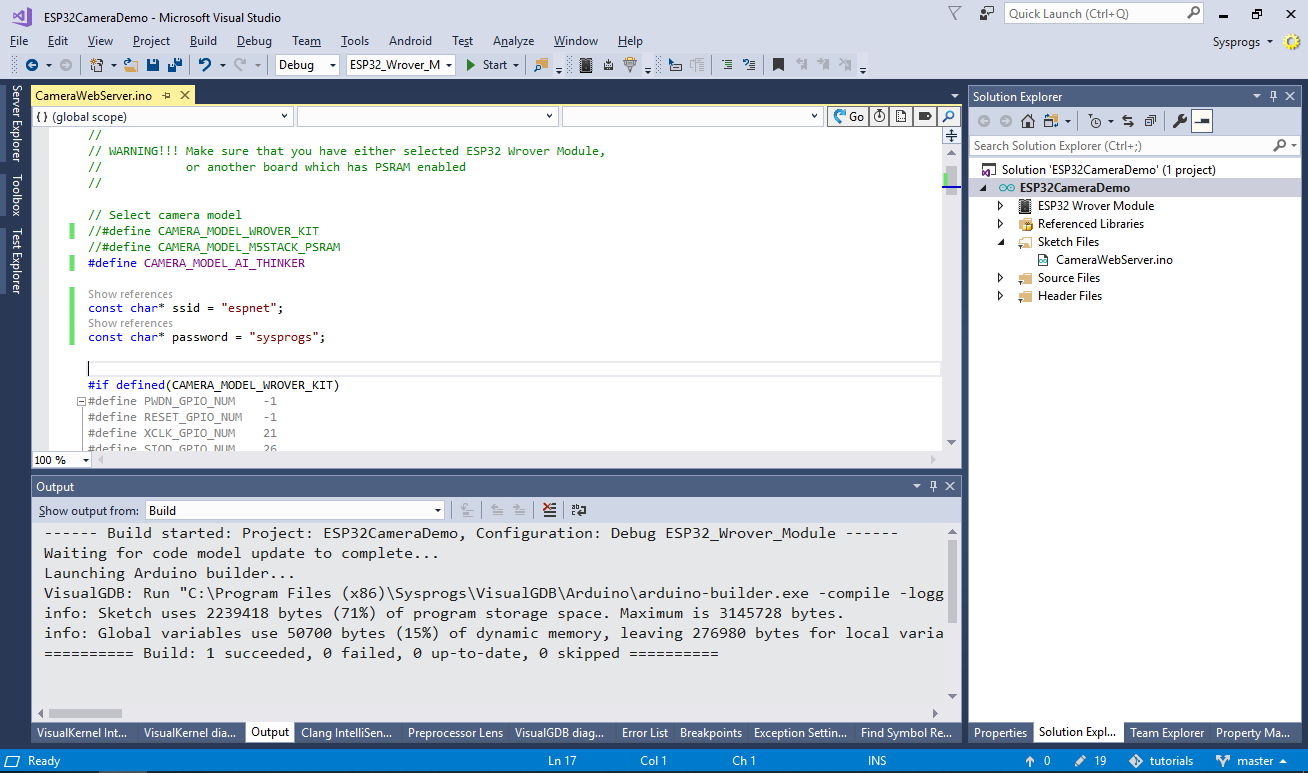Switch to the Error List tab
The height and width of the screenshot is (773, 1308).
click(644, 733)
